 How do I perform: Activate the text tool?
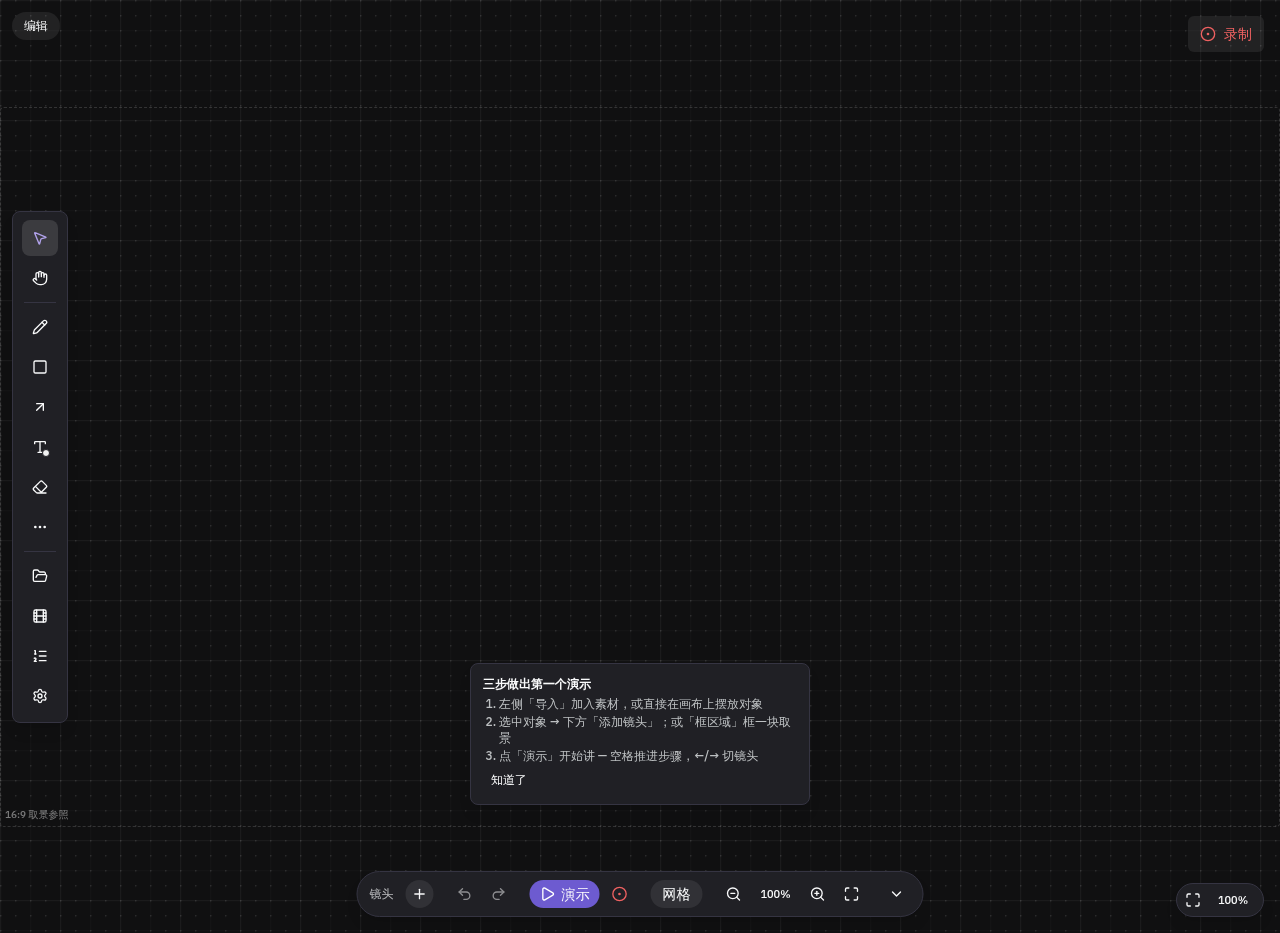click(x=40, y=447)
